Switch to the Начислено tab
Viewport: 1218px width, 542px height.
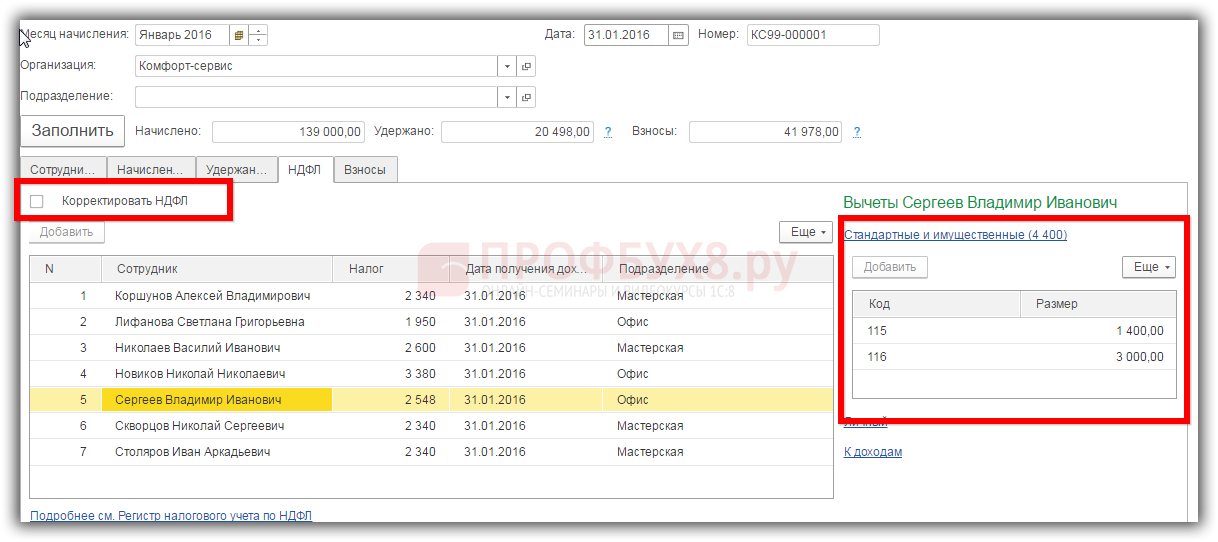(151, 170)
